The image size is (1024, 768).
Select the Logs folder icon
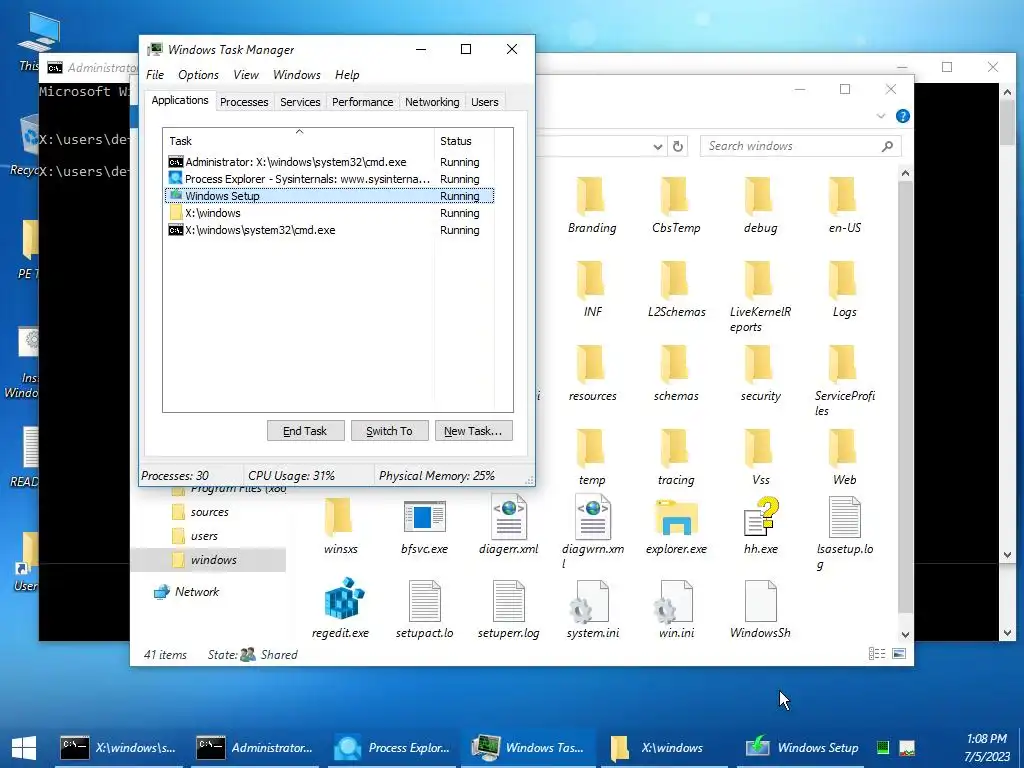[843, 280]
